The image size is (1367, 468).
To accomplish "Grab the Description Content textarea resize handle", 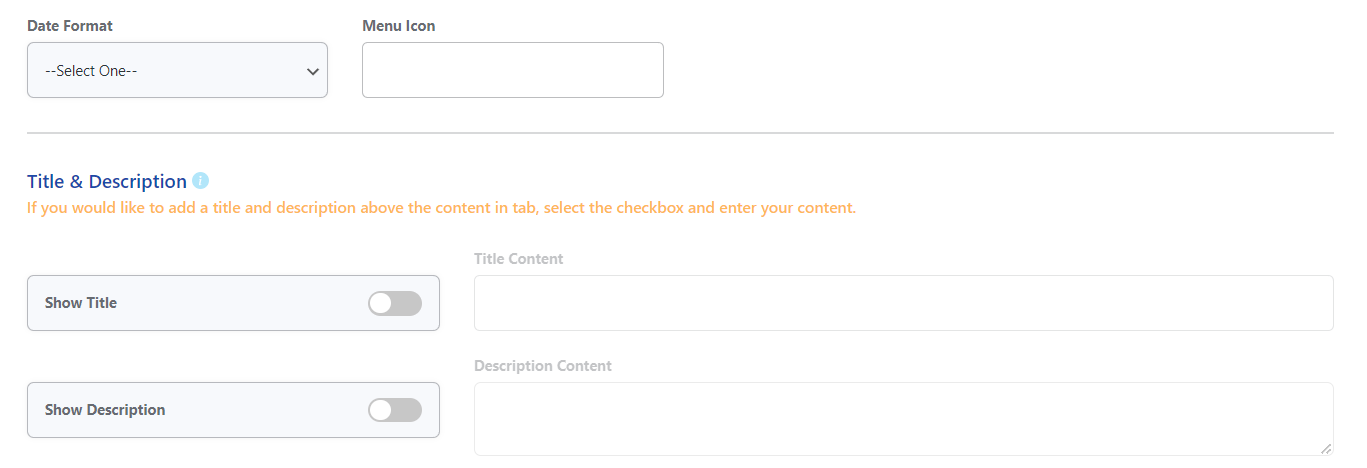I will 1326,449.
